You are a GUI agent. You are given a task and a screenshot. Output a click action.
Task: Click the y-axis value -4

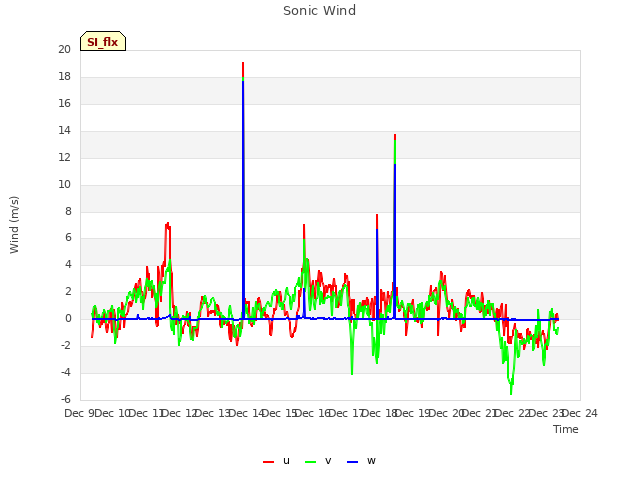click(66, 372)
